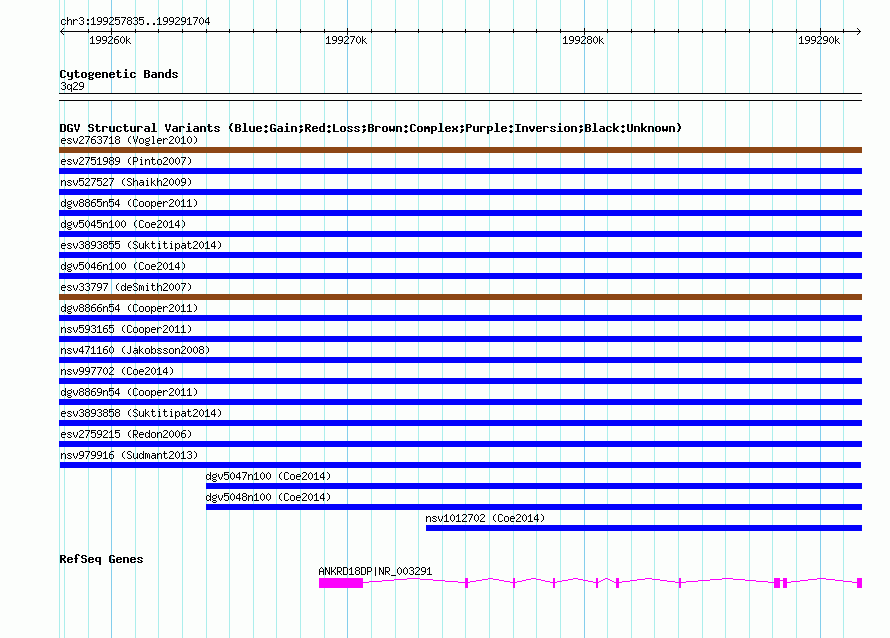The width and height of the screenshot is (890, 638).
Task: Click the 199270k ruler position marker
Action: coord(347,40)
